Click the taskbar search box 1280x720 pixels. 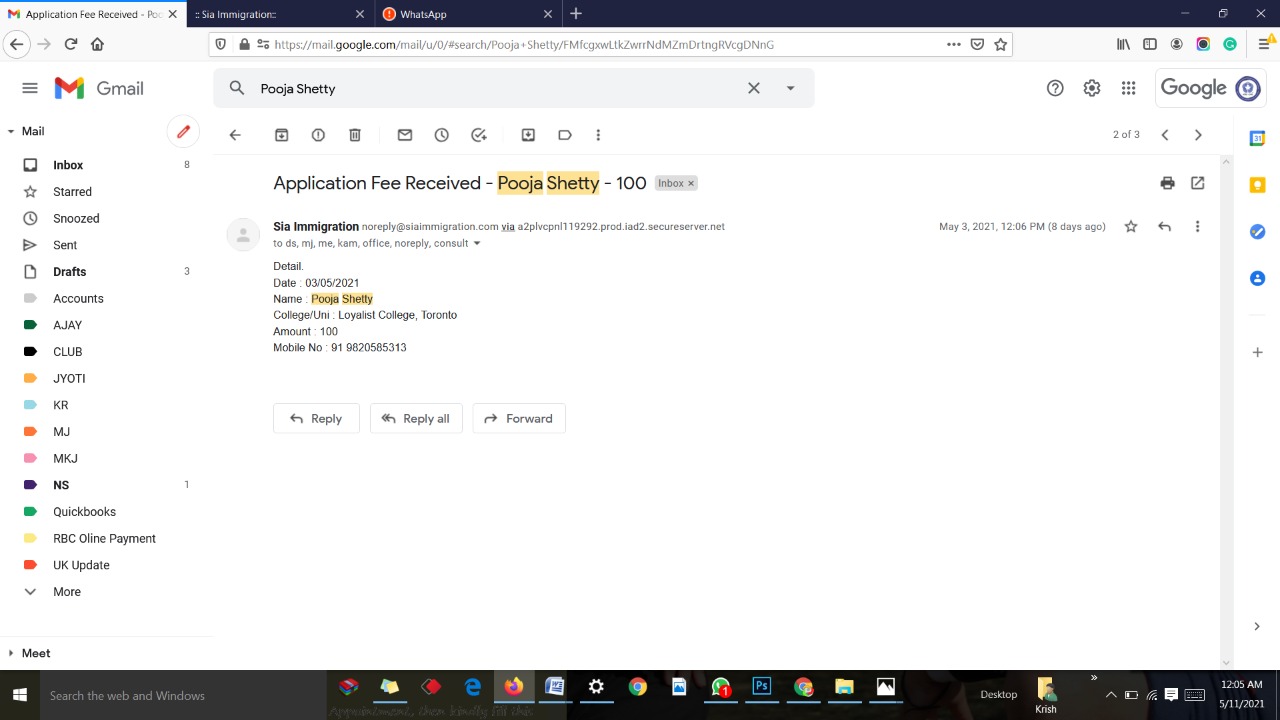click(x=182, y=695)
